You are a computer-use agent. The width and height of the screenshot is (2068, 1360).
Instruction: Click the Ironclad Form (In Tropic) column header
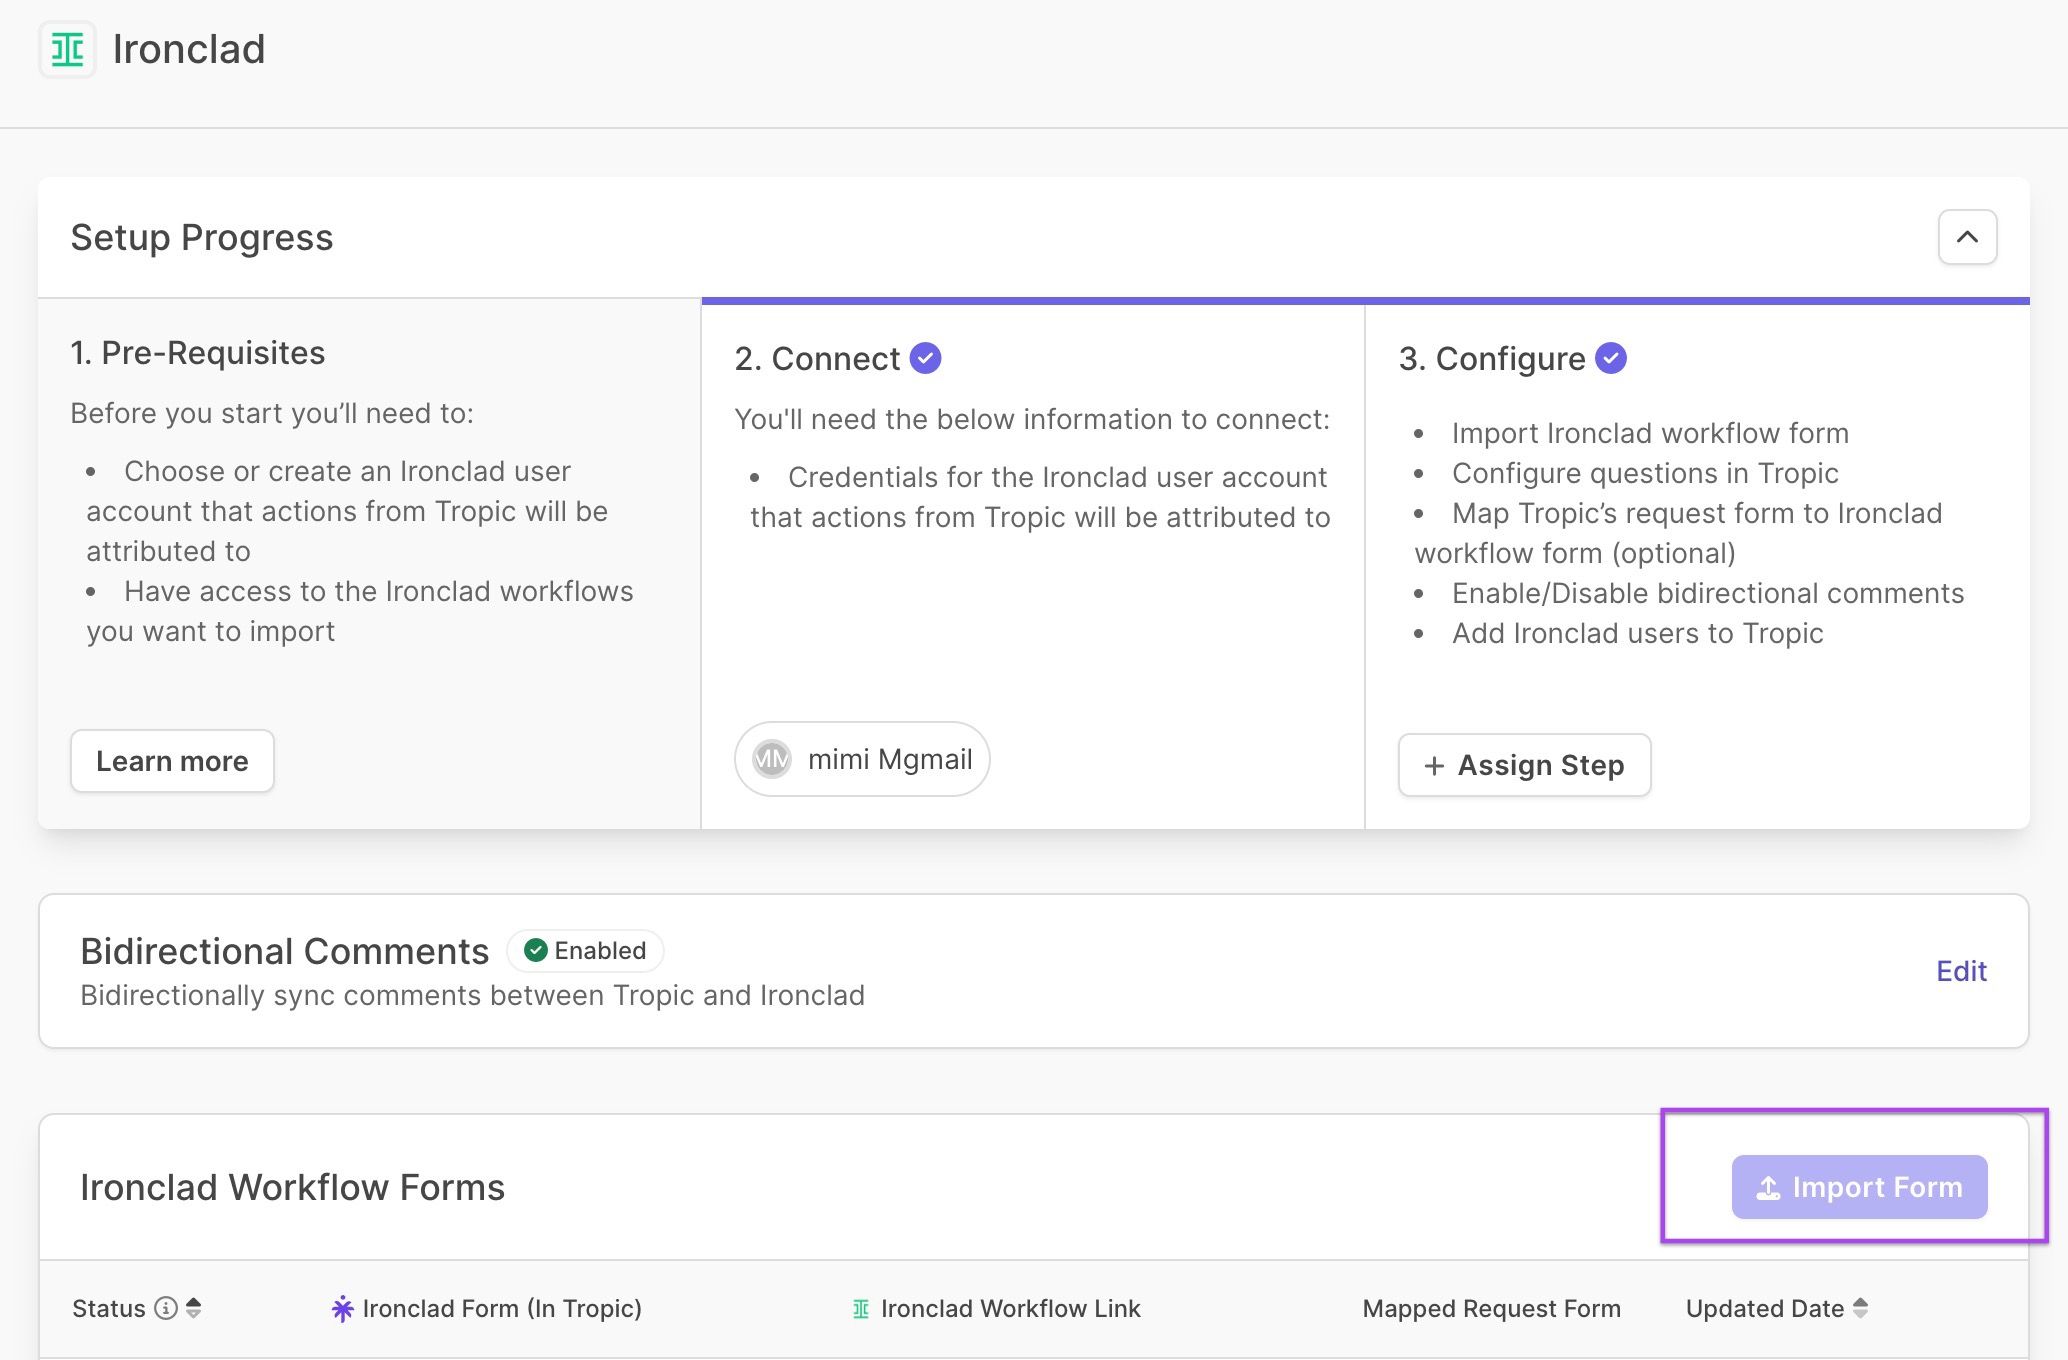[x=502, y=1308]
